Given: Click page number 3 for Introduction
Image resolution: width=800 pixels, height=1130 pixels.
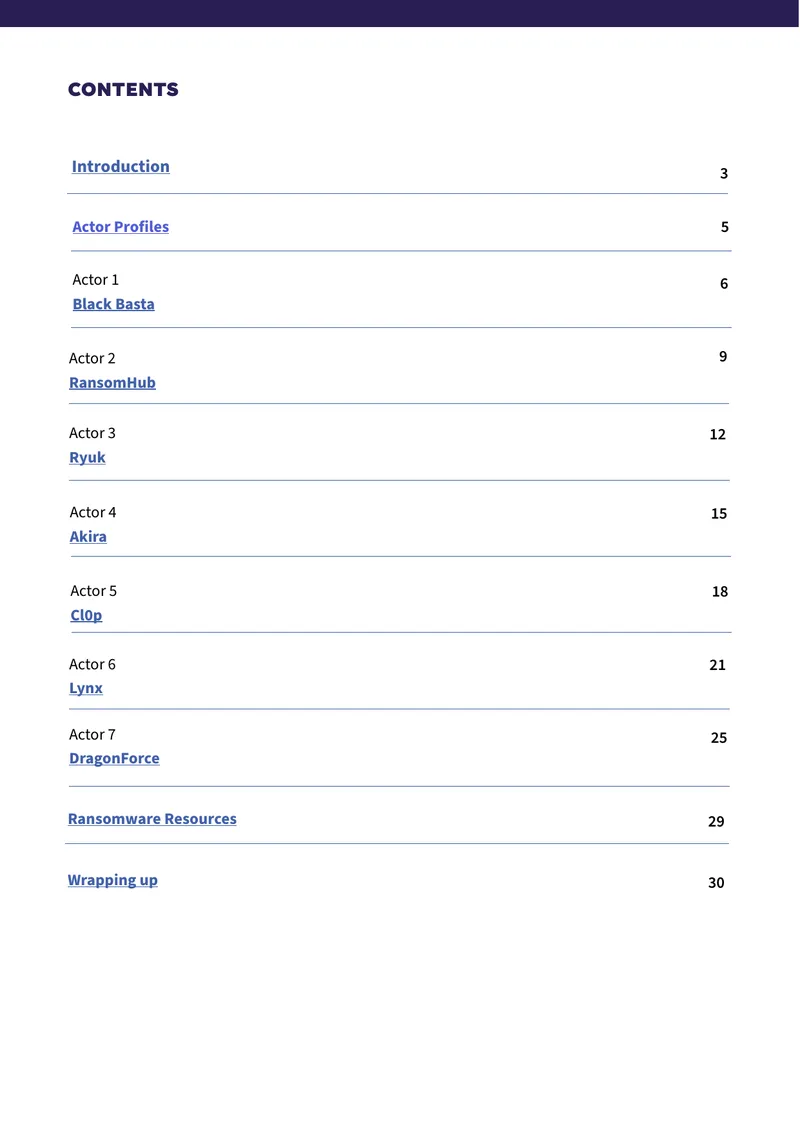Looking at the screenshot, I should tap(724, 174).
